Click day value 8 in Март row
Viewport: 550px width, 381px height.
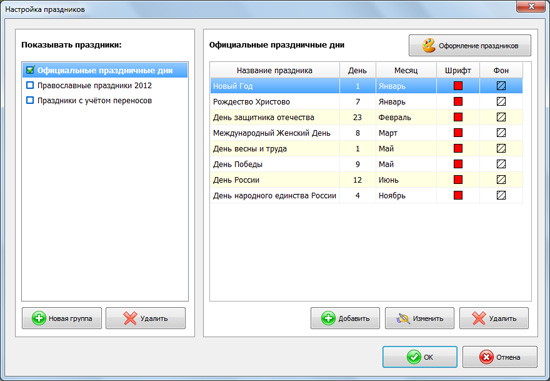pyautogui.click(x=357, y=133)
